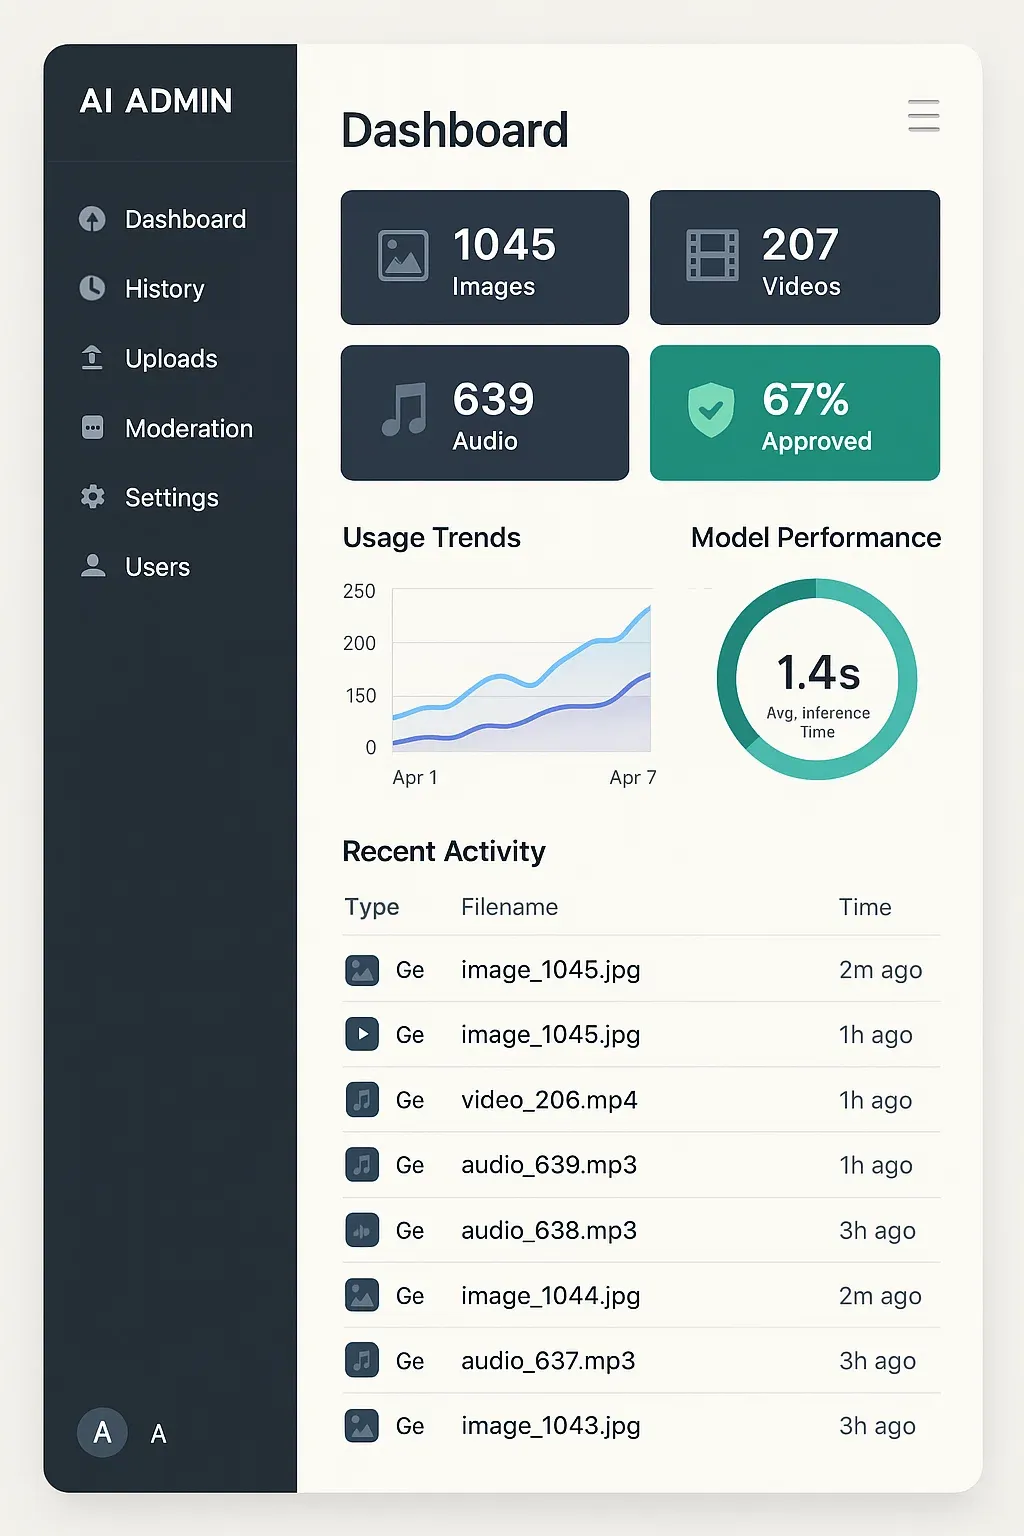Click play icon in second activity row

(362, 1034)
